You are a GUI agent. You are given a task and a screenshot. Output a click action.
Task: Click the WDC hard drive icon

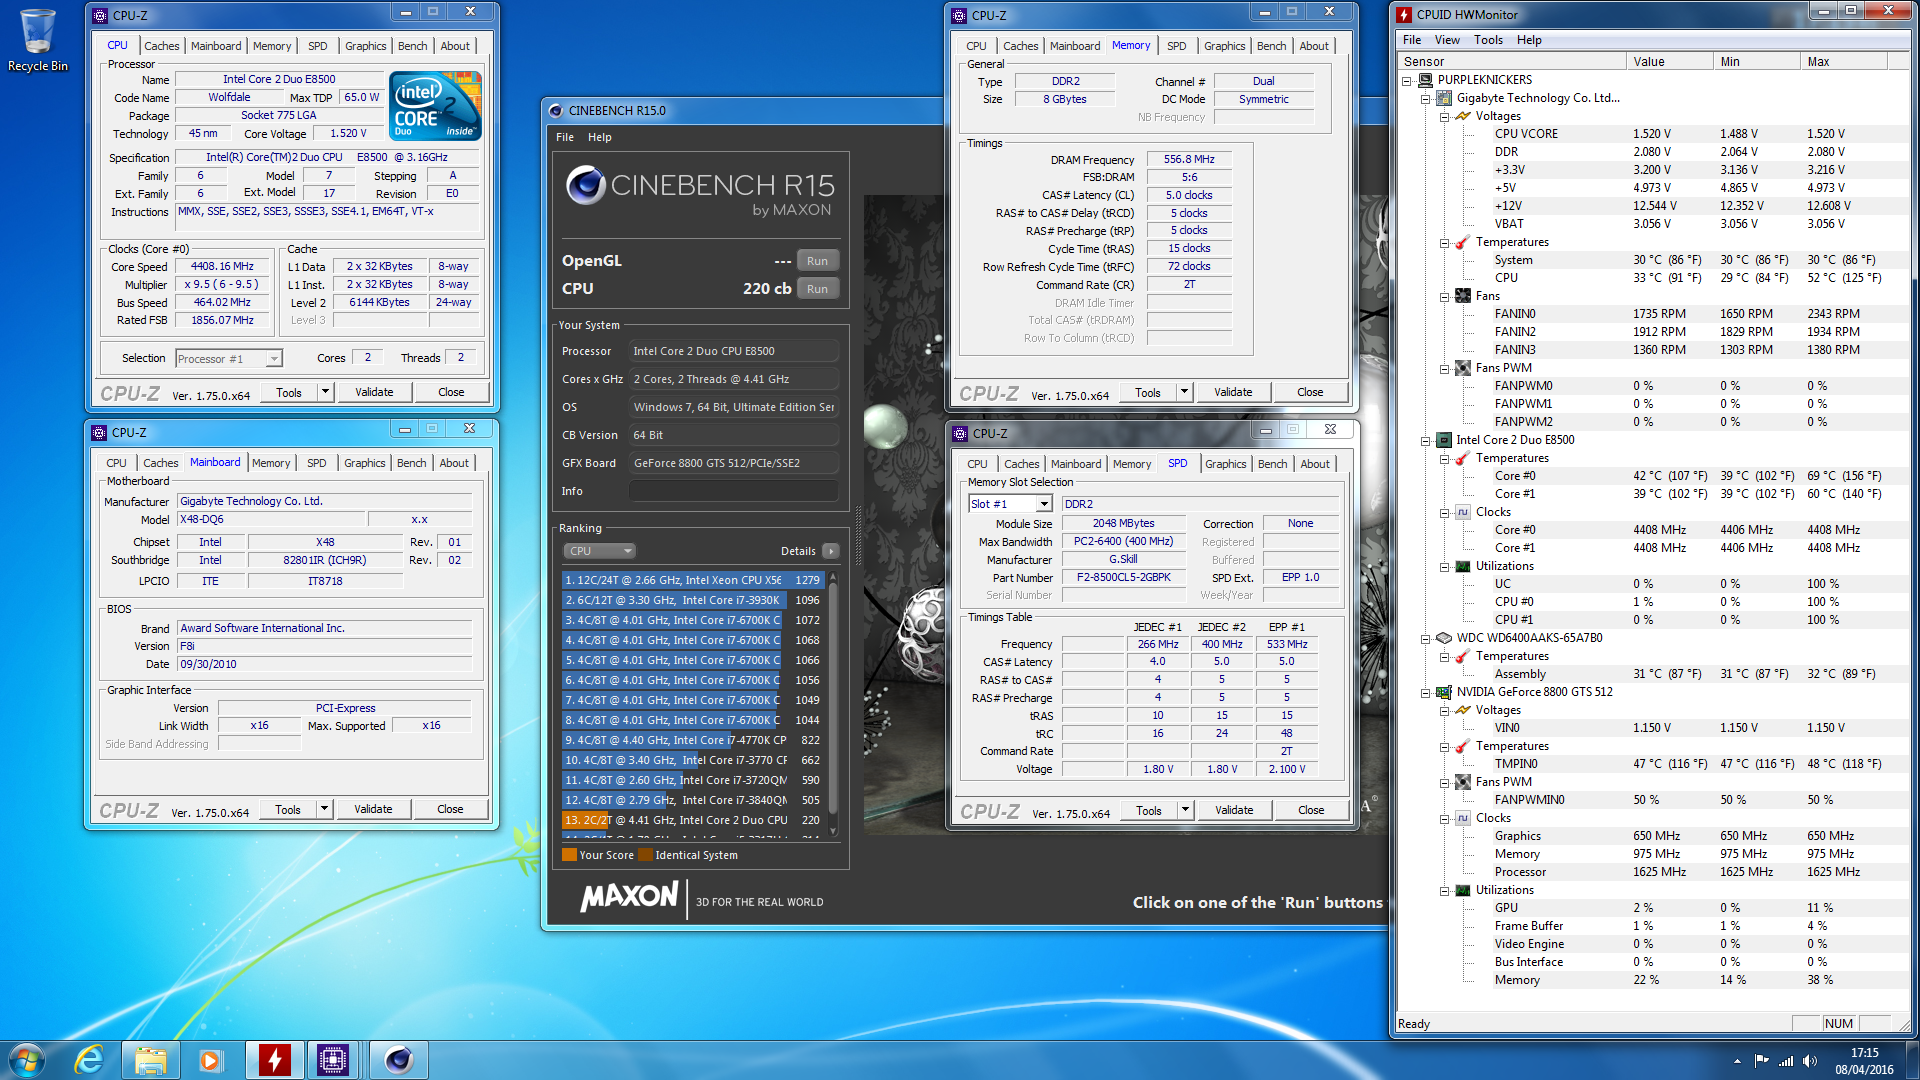1444,638
